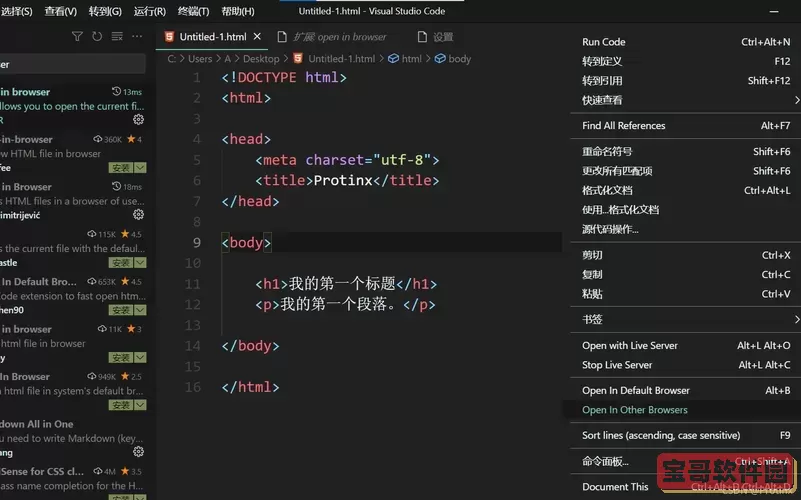Expand install options for 653K downloads extension
Image resolution: width=801 pixels, height=500 pixels.
140,310
